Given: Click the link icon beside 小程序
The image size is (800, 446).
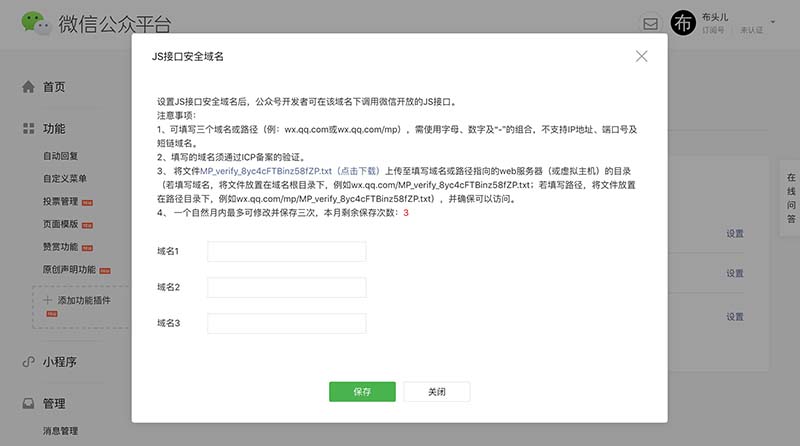Looking at the screenshot, I should pos(29,362).
